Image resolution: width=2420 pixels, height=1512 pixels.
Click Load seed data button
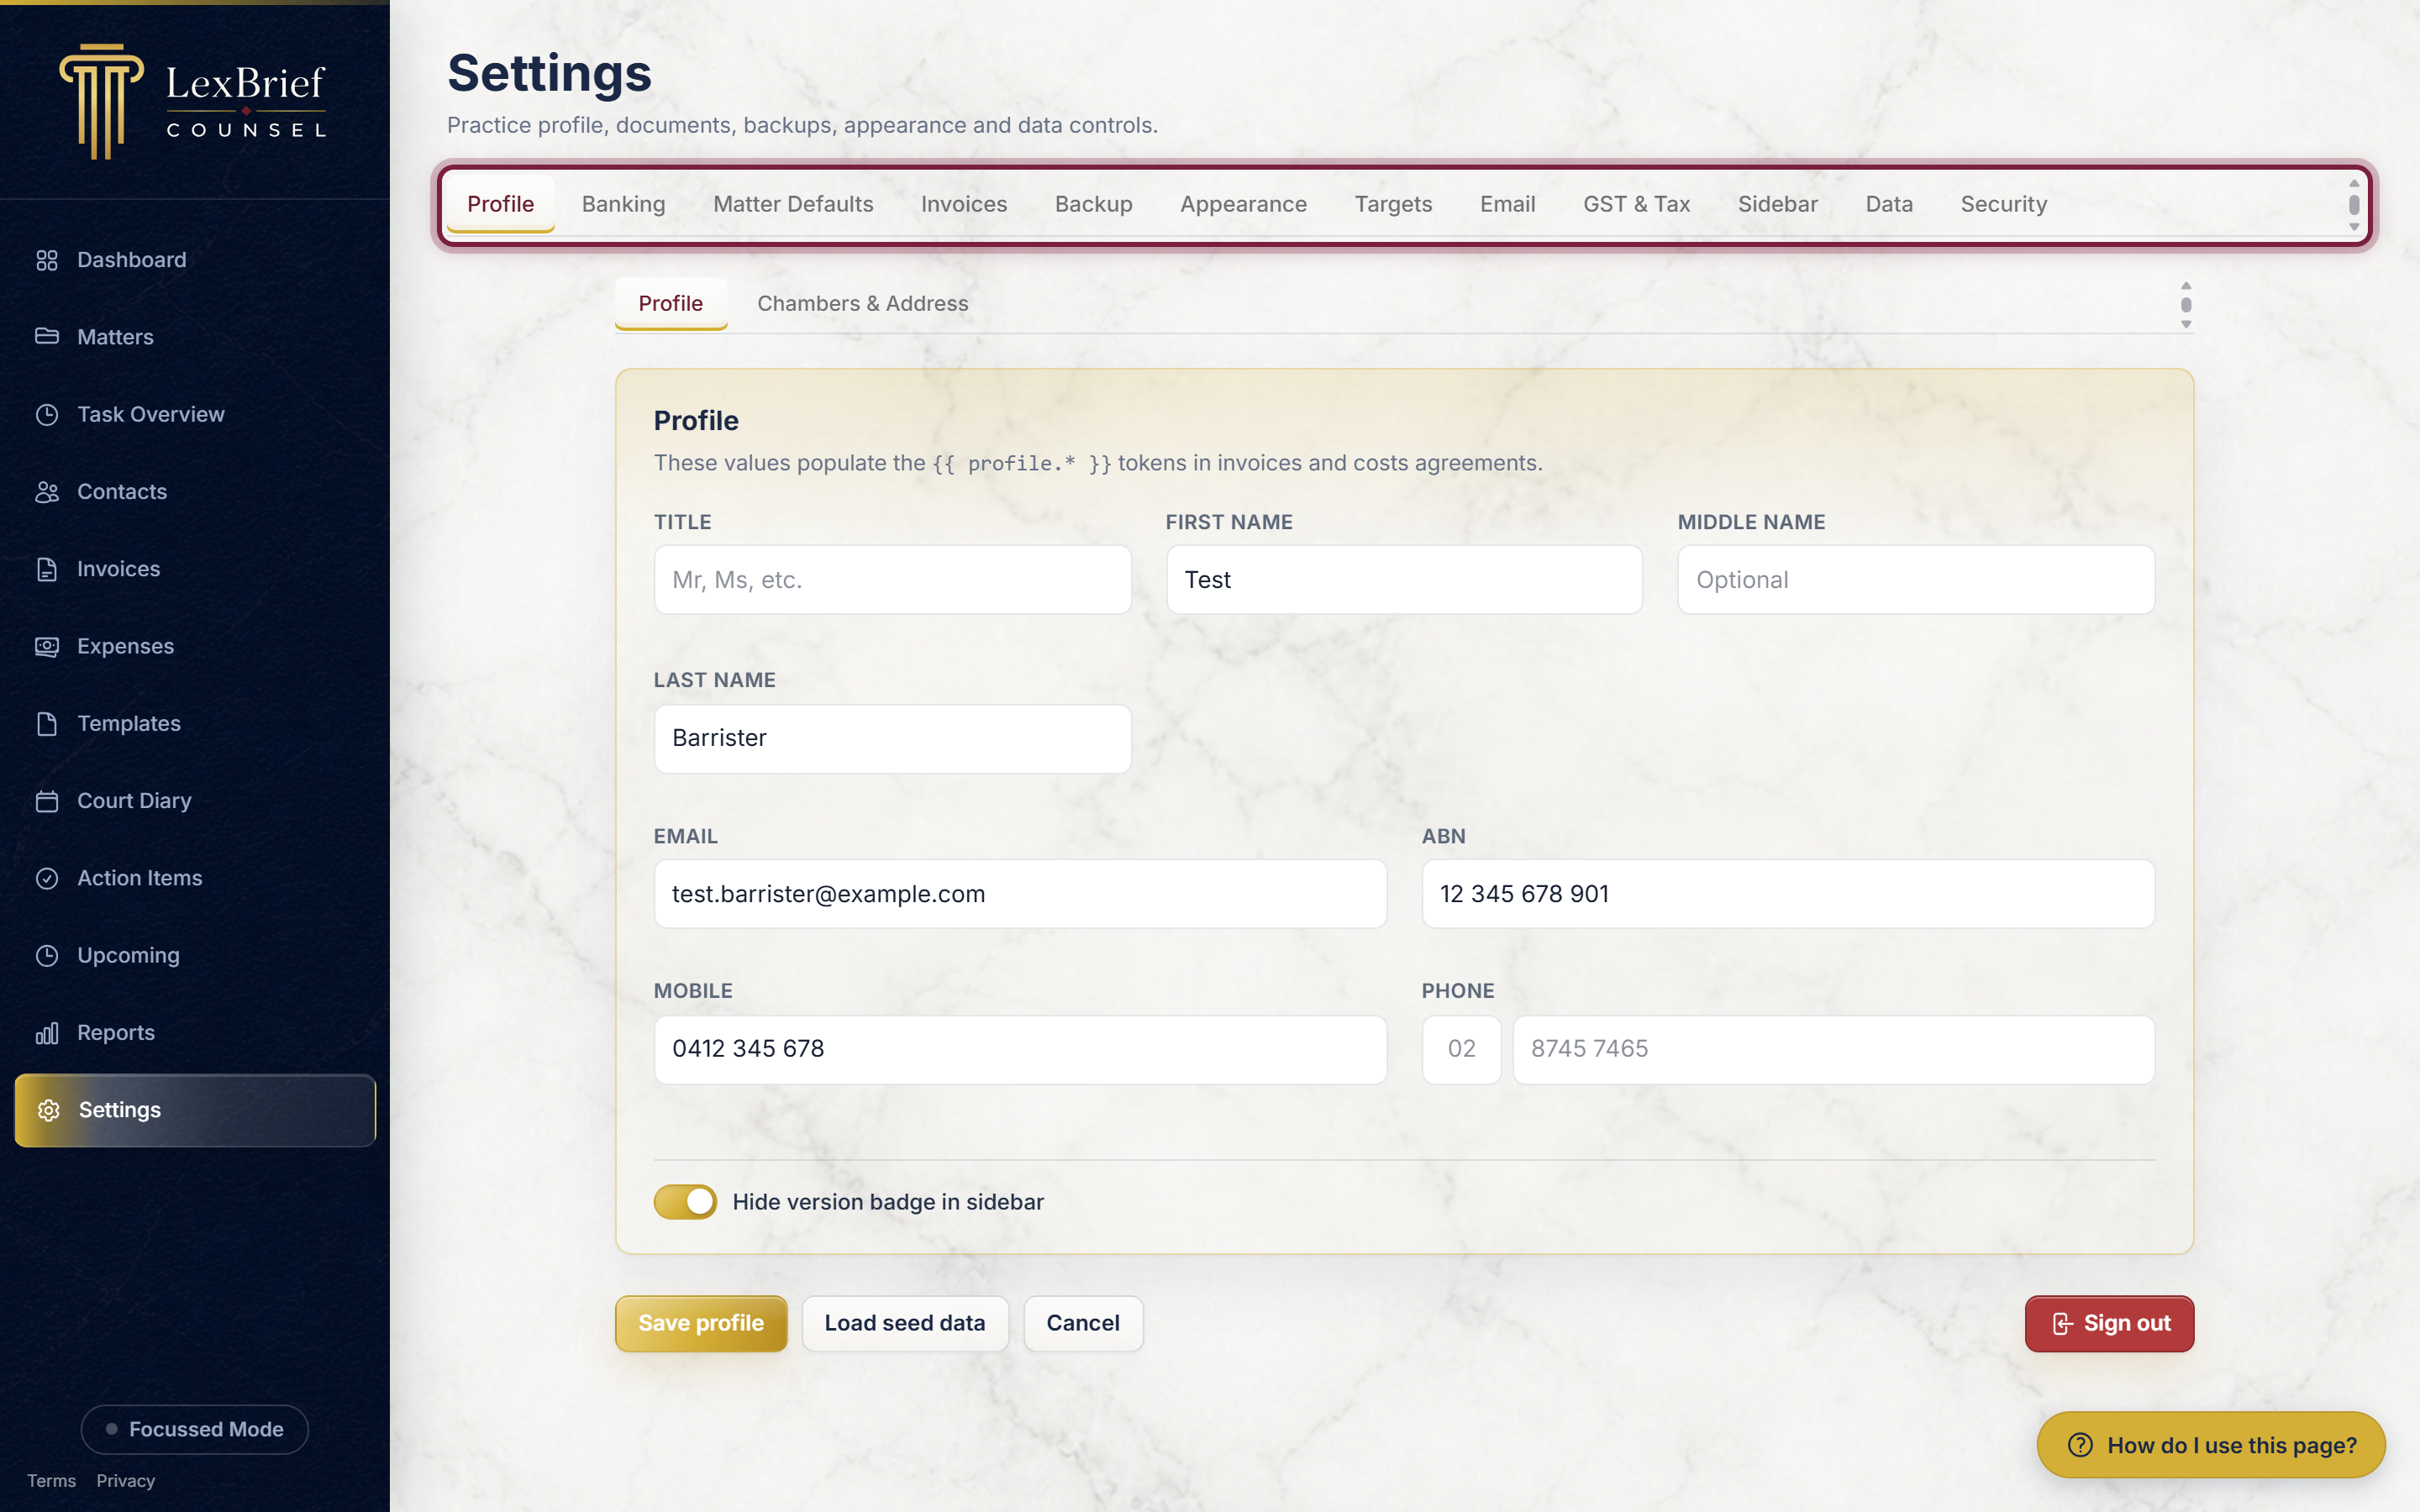point(904,1323)
